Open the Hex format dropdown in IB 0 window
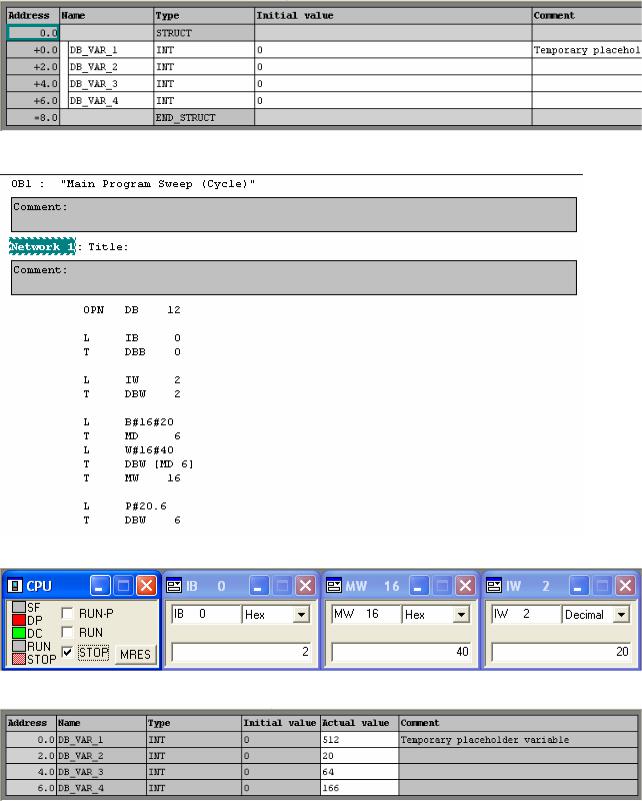 pyautogui.click(x=301, y=615)
